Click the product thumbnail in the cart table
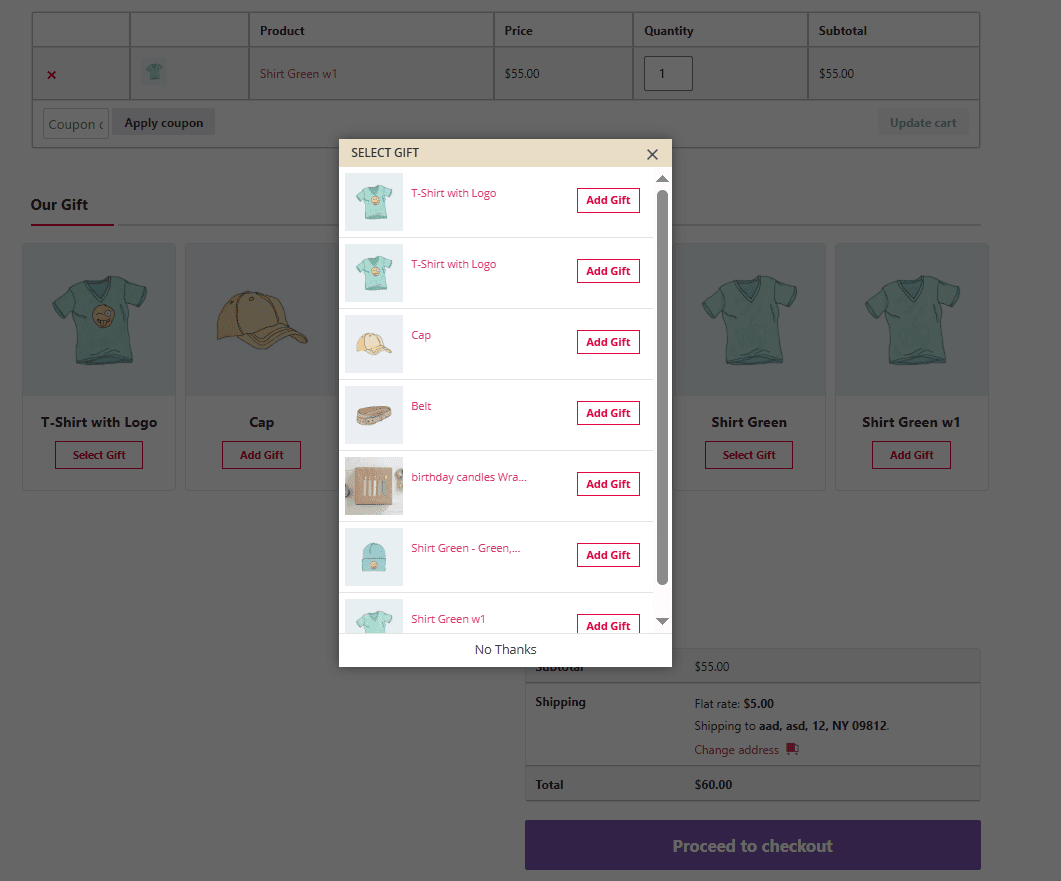 153,72
